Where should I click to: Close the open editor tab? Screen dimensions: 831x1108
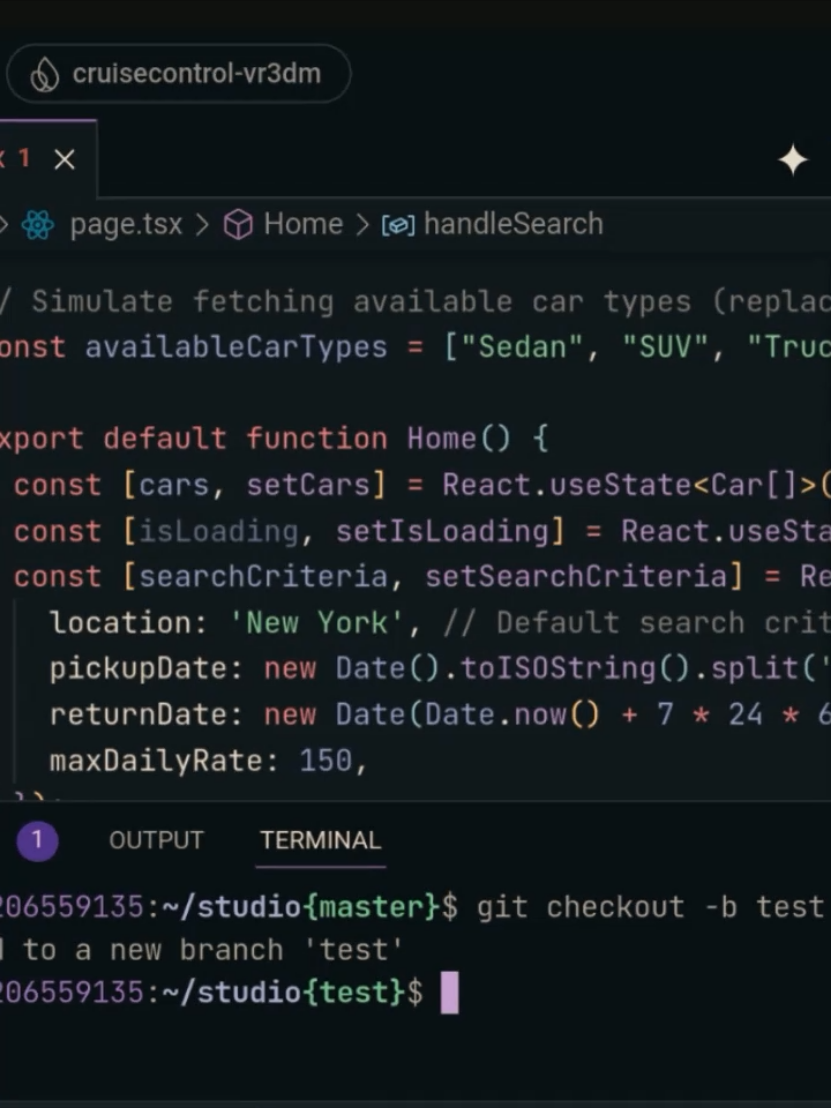(64, 160)
